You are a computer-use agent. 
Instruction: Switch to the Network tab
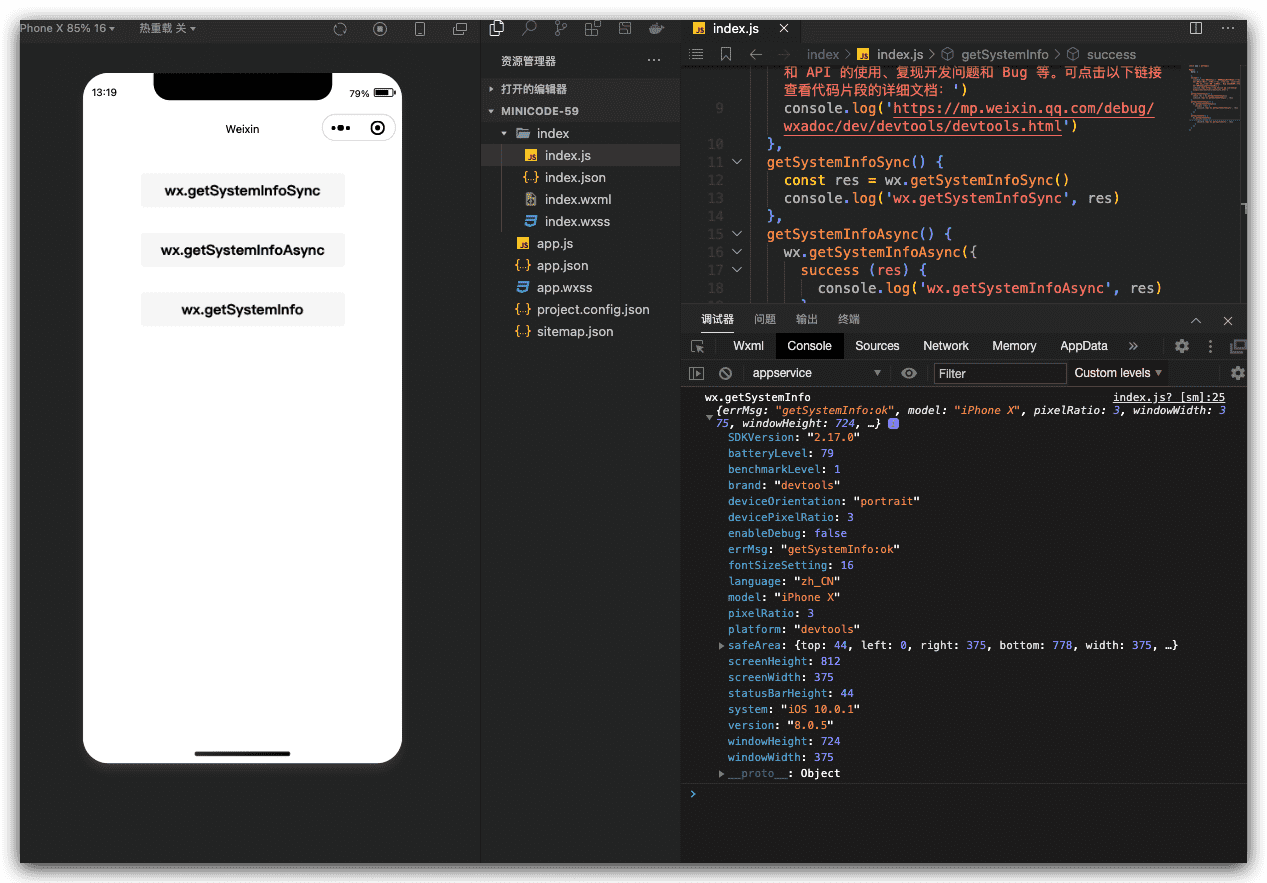pyautogui.click(x=945, y=346)
